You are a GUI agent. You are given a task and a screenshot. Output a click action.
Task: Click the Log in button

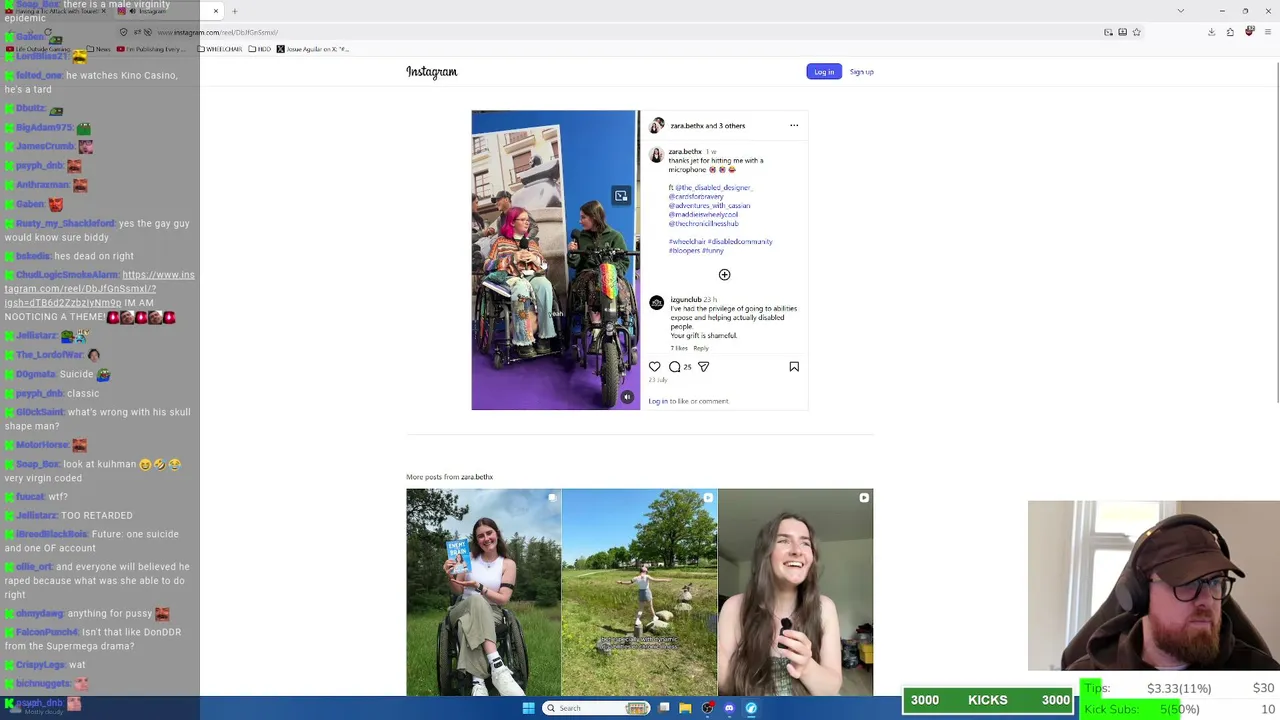824,72
